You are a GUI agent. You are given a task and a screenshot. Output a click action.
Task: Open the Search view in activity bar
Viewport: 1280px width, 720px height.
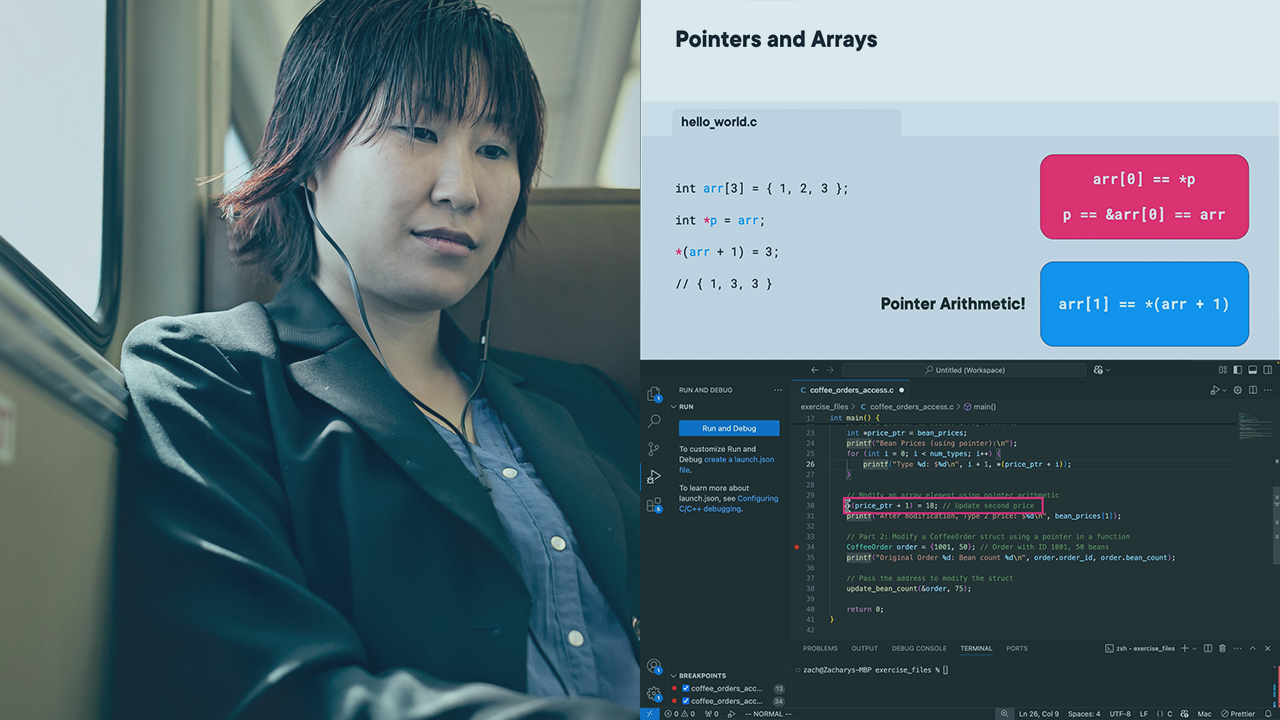point(654,421)
